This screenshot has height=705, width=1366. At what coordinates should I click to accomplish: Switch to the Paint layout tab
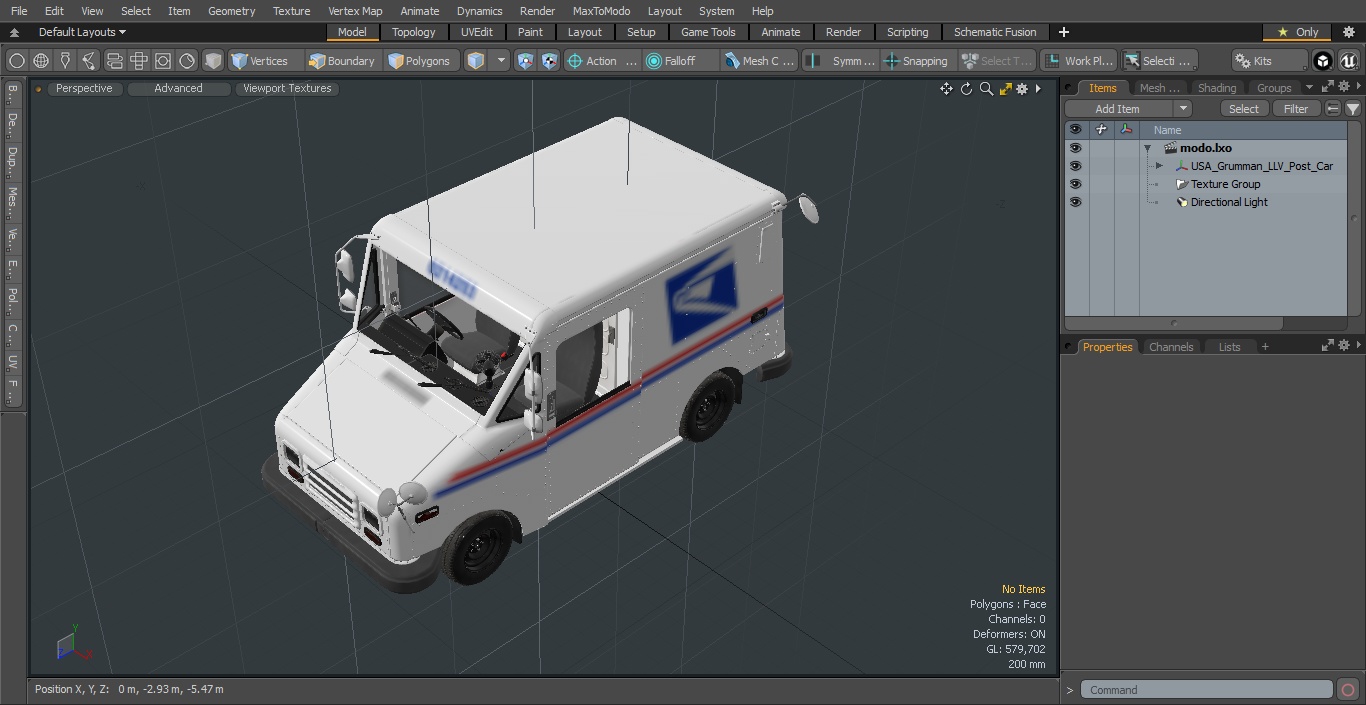point(531,32)
